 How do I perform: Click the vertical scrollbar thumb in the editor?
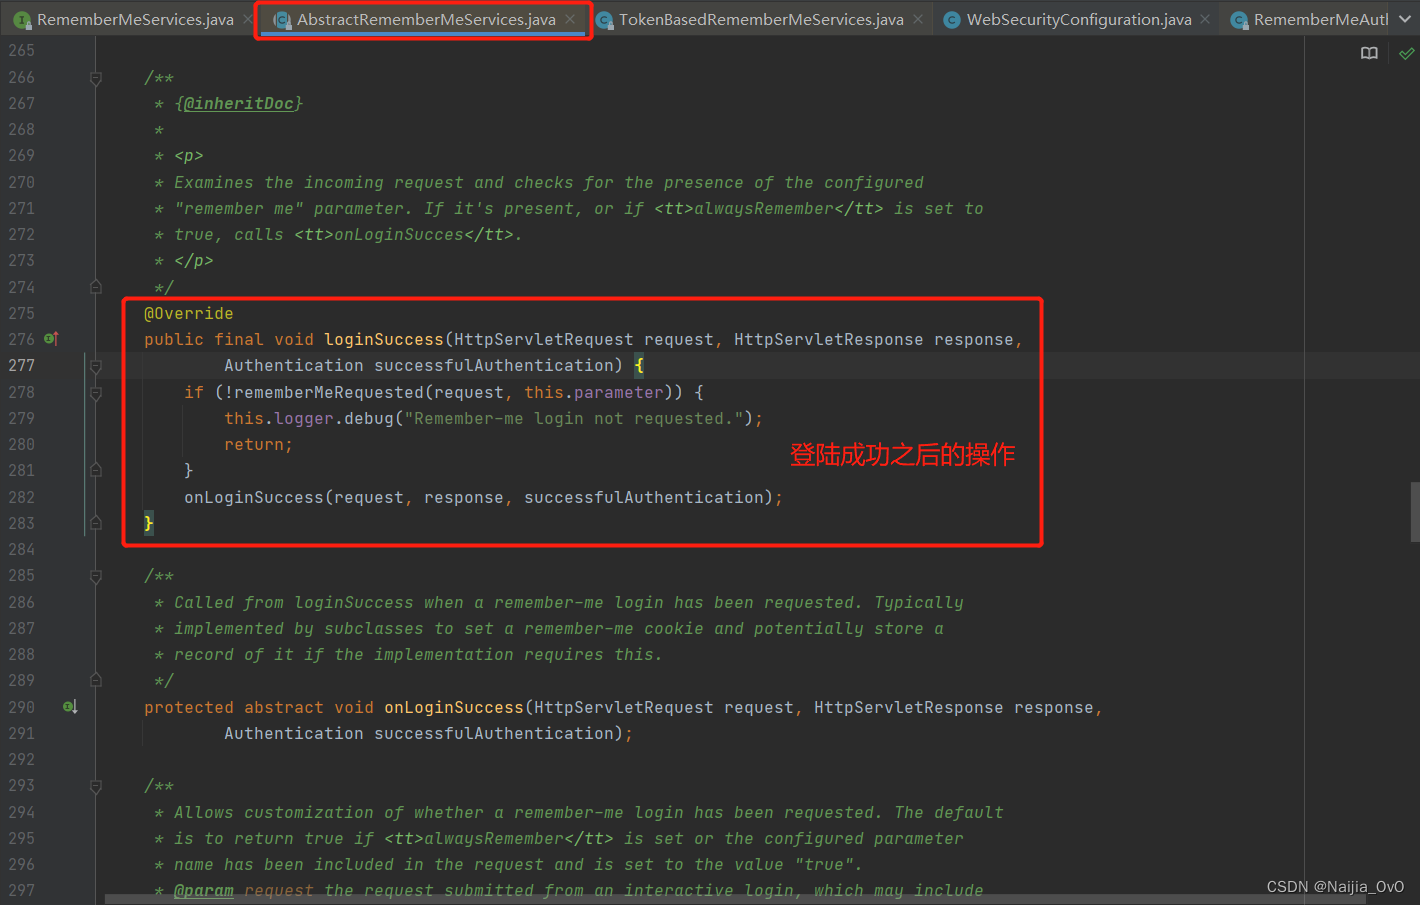pos(1415,512)
